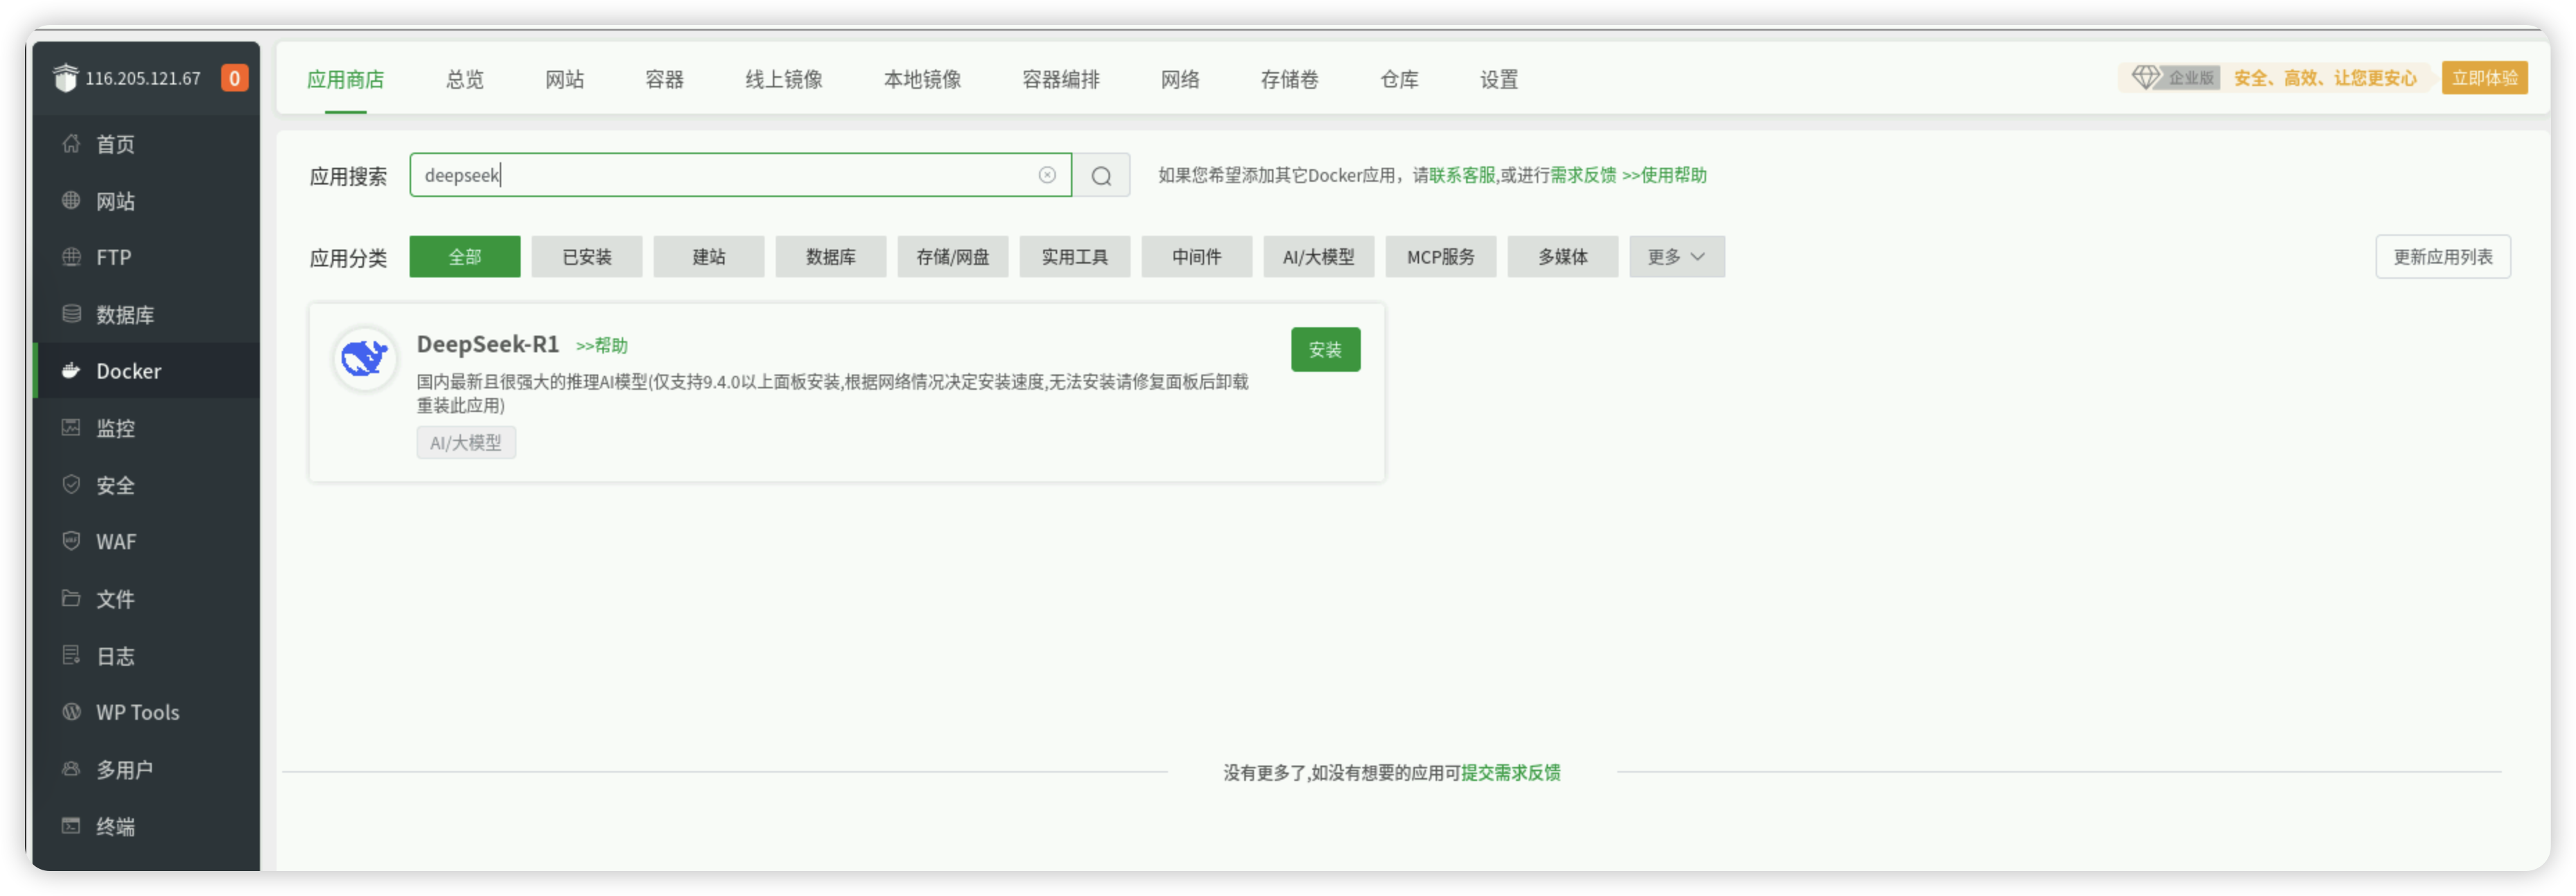Open the 网站 tab in top navigation
Screen dimensions: 2576x896
(x=564, y=79)
